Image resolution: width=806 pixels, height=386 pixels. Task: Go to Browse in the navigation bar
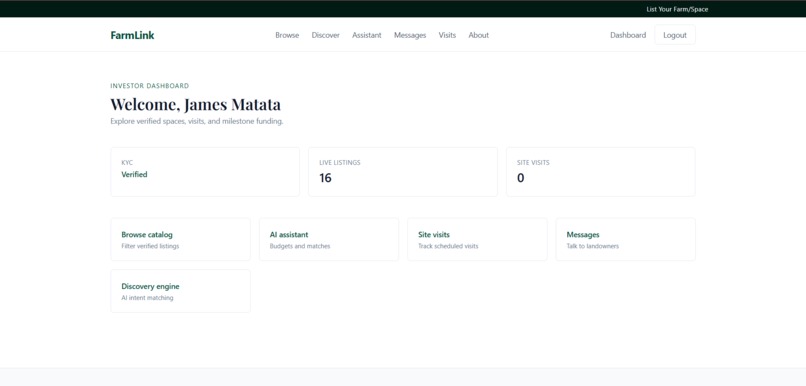pyautogui.click(x=287, y=35)
